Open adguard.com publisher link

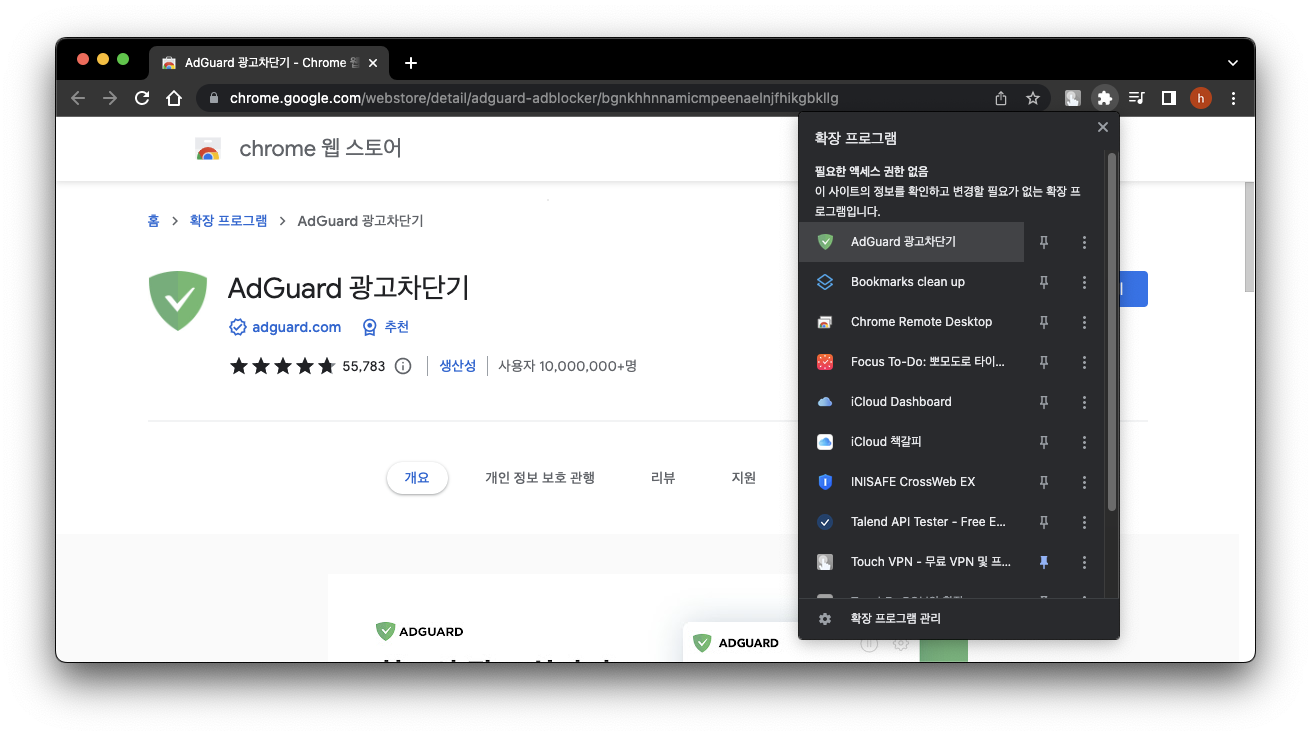(296, 327)
